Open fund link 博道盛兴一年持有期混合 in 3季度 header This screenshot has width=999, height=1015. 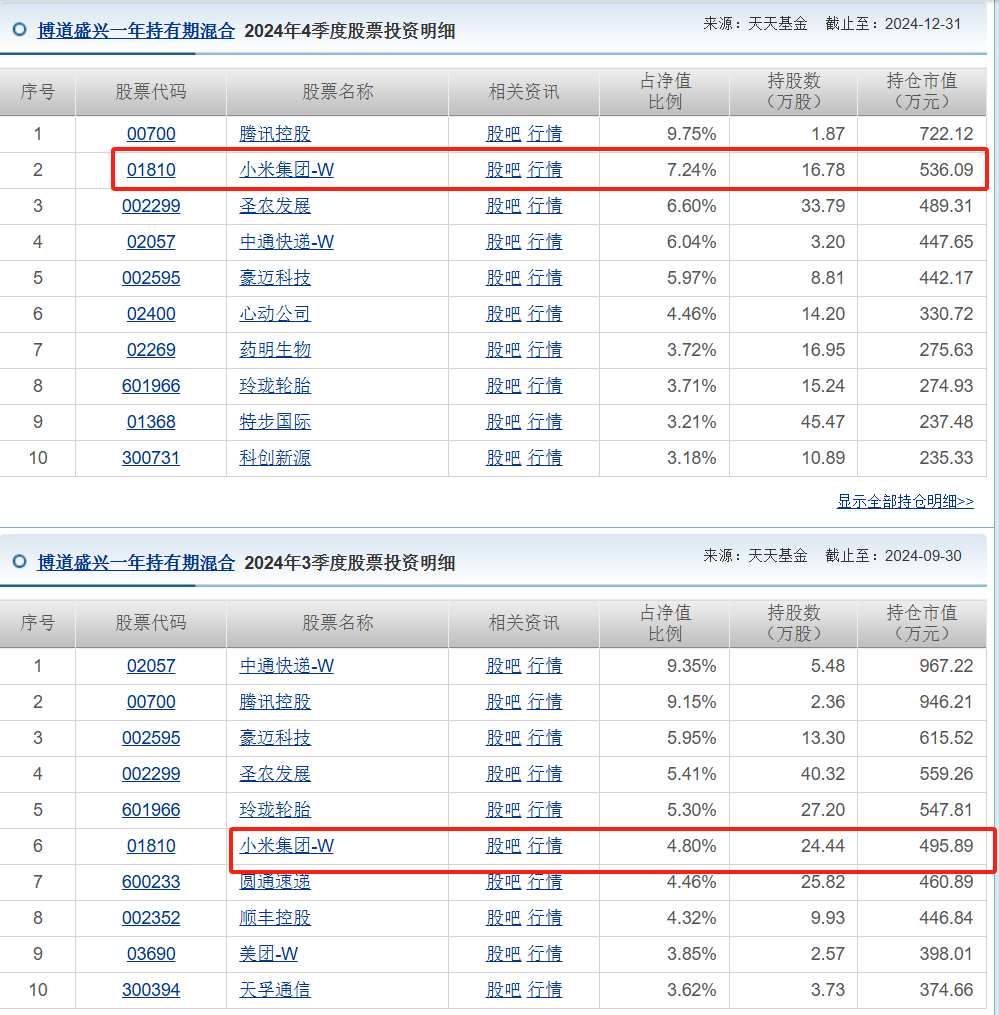(136, 563)
